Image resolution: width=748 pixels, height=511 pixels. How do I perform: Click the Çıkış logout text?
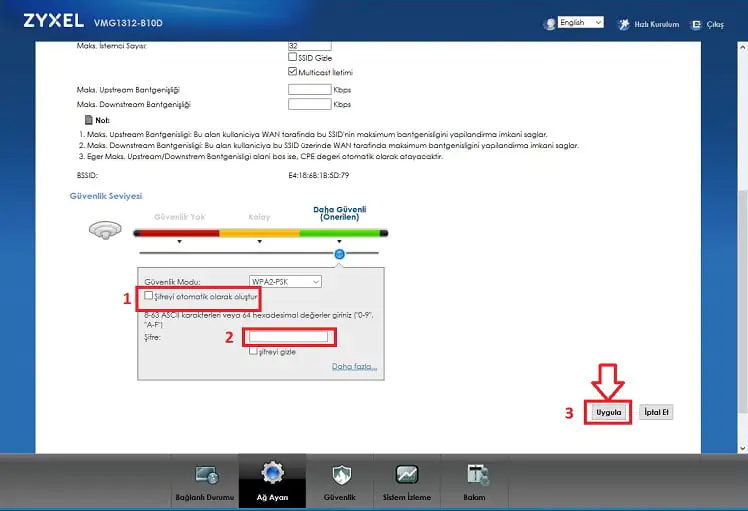(715, 25)
